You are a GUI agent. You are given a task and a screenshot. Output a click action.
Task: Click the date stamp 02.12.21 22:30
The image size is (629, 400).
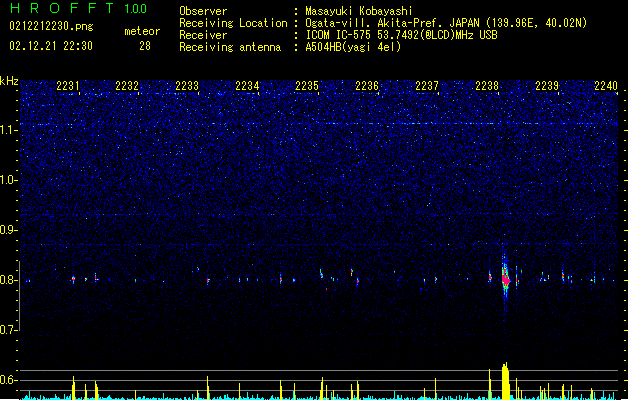click(x=51, y=46)
